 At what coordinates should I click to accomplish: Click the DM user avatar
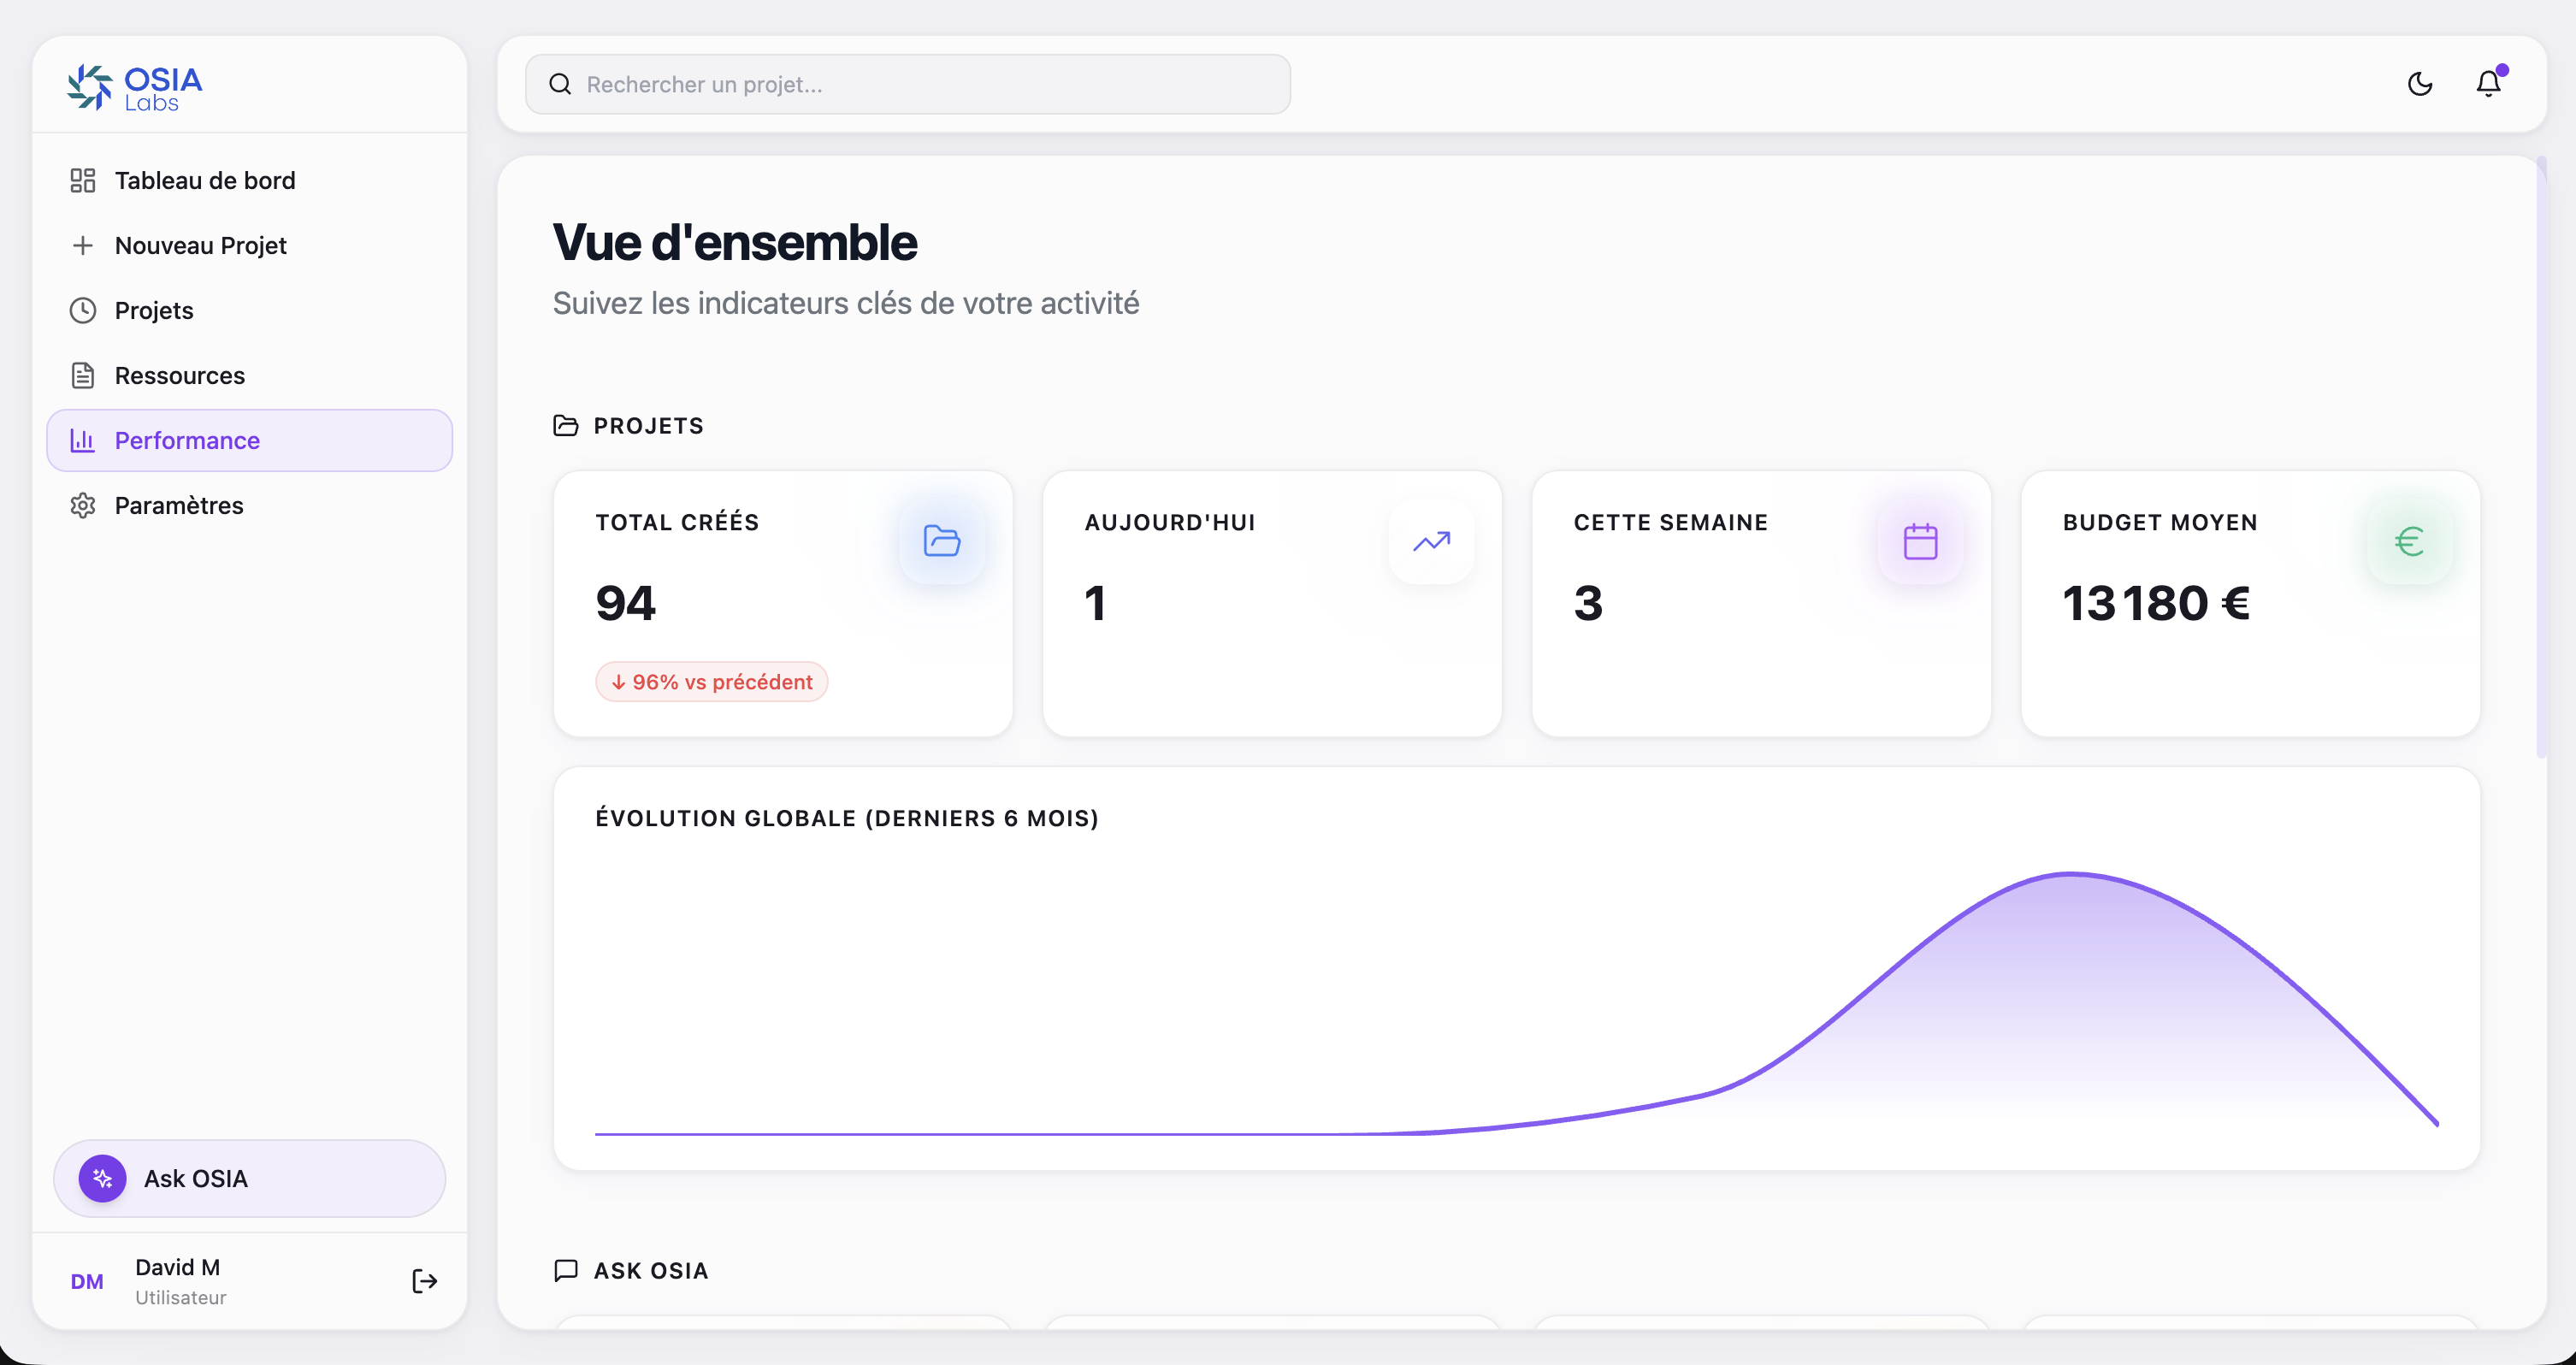87,1282
